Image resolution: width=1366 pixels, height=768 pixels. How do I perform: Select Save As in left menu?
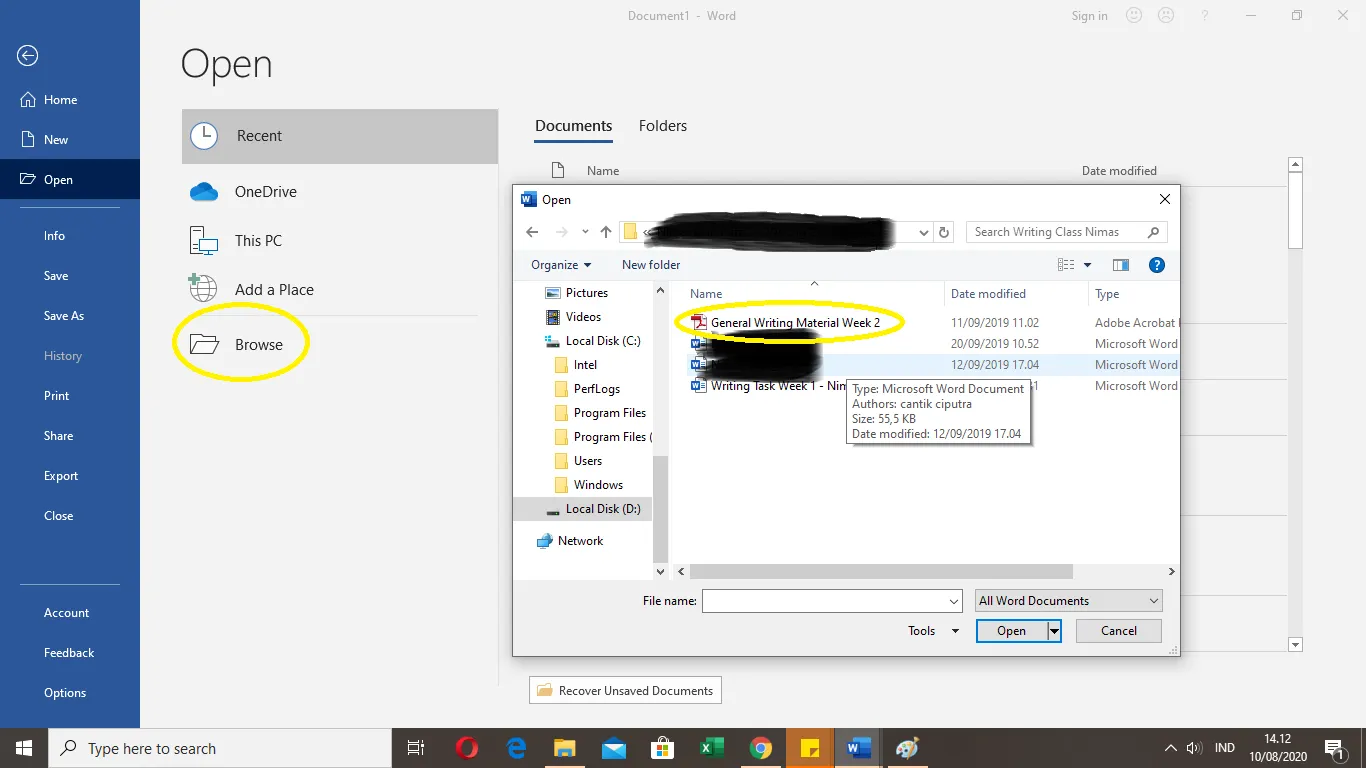(64, 316)
